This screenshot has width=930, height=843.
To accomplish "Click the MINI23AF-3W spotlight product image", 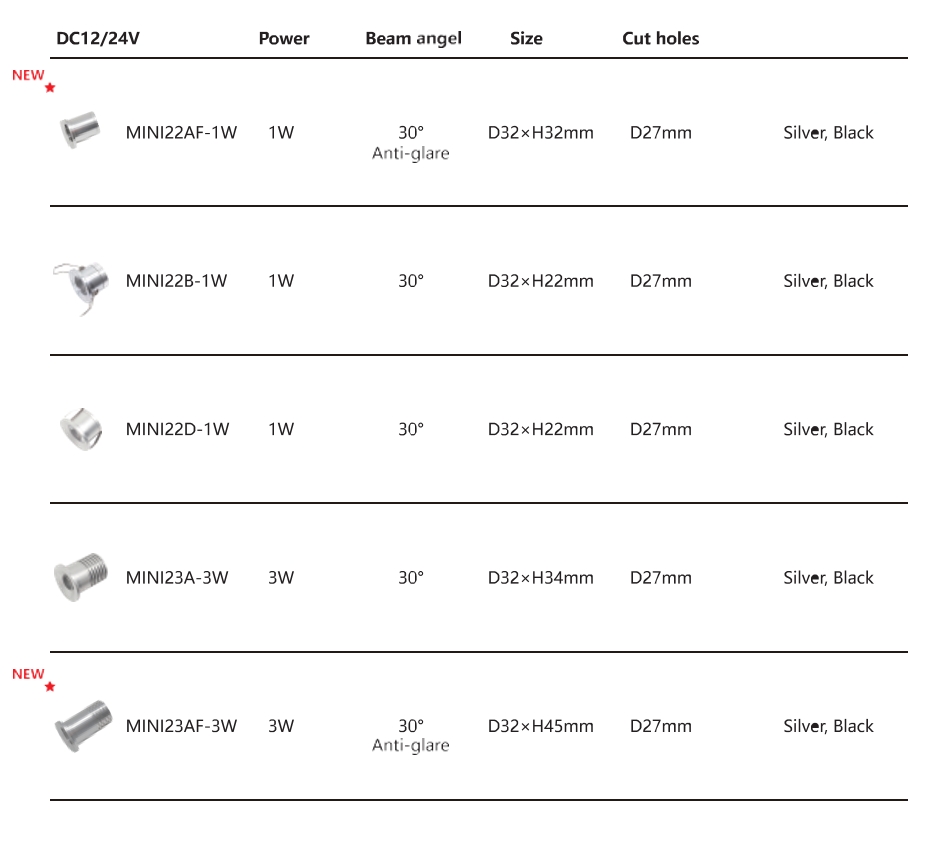I will click(x=80, y=725).
